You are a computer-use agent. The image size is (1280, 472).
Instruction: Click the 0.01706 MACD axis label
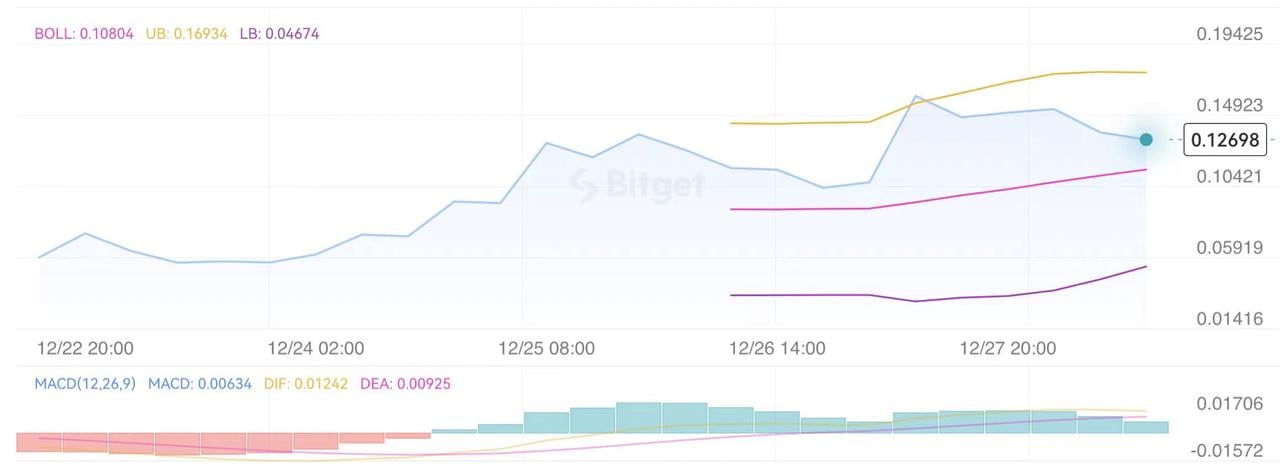click(x=1229, y=404)
